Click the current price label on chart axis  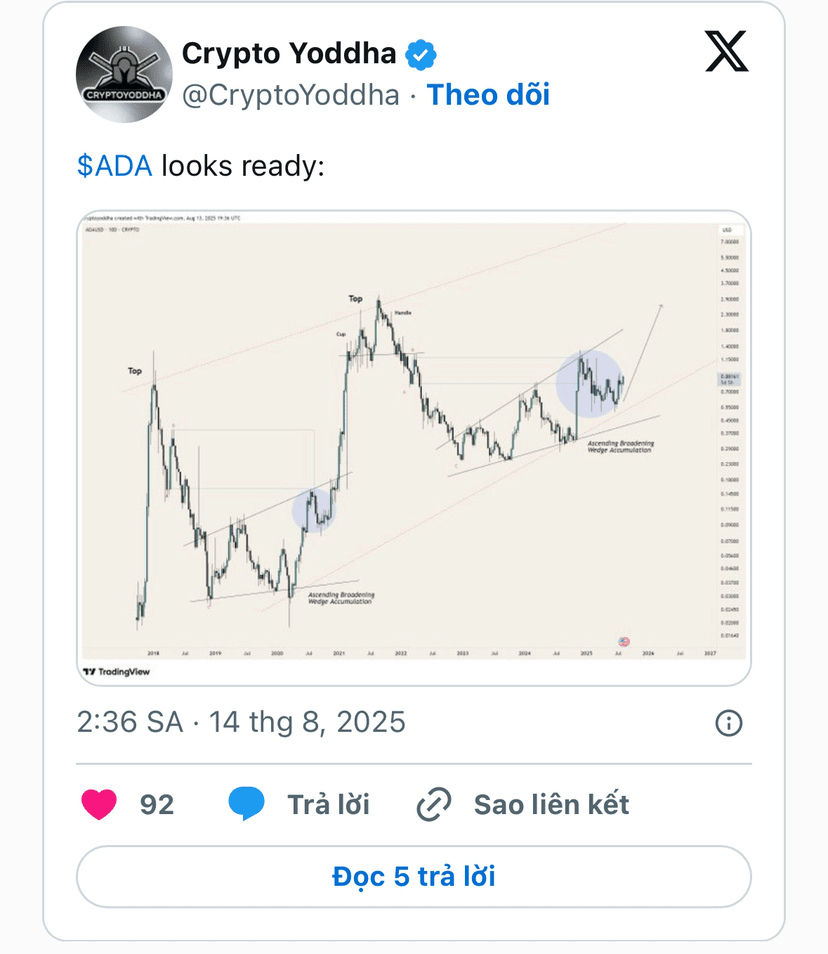click(x=729, y=379)
